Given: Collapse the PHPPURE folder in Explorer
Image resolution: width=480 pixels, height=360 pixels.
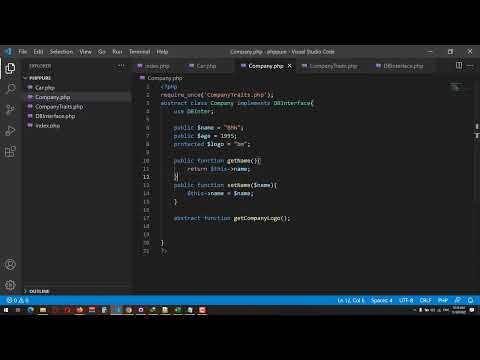Looking at the screenshot, I should pyautogui.click(x=40, y=78).
